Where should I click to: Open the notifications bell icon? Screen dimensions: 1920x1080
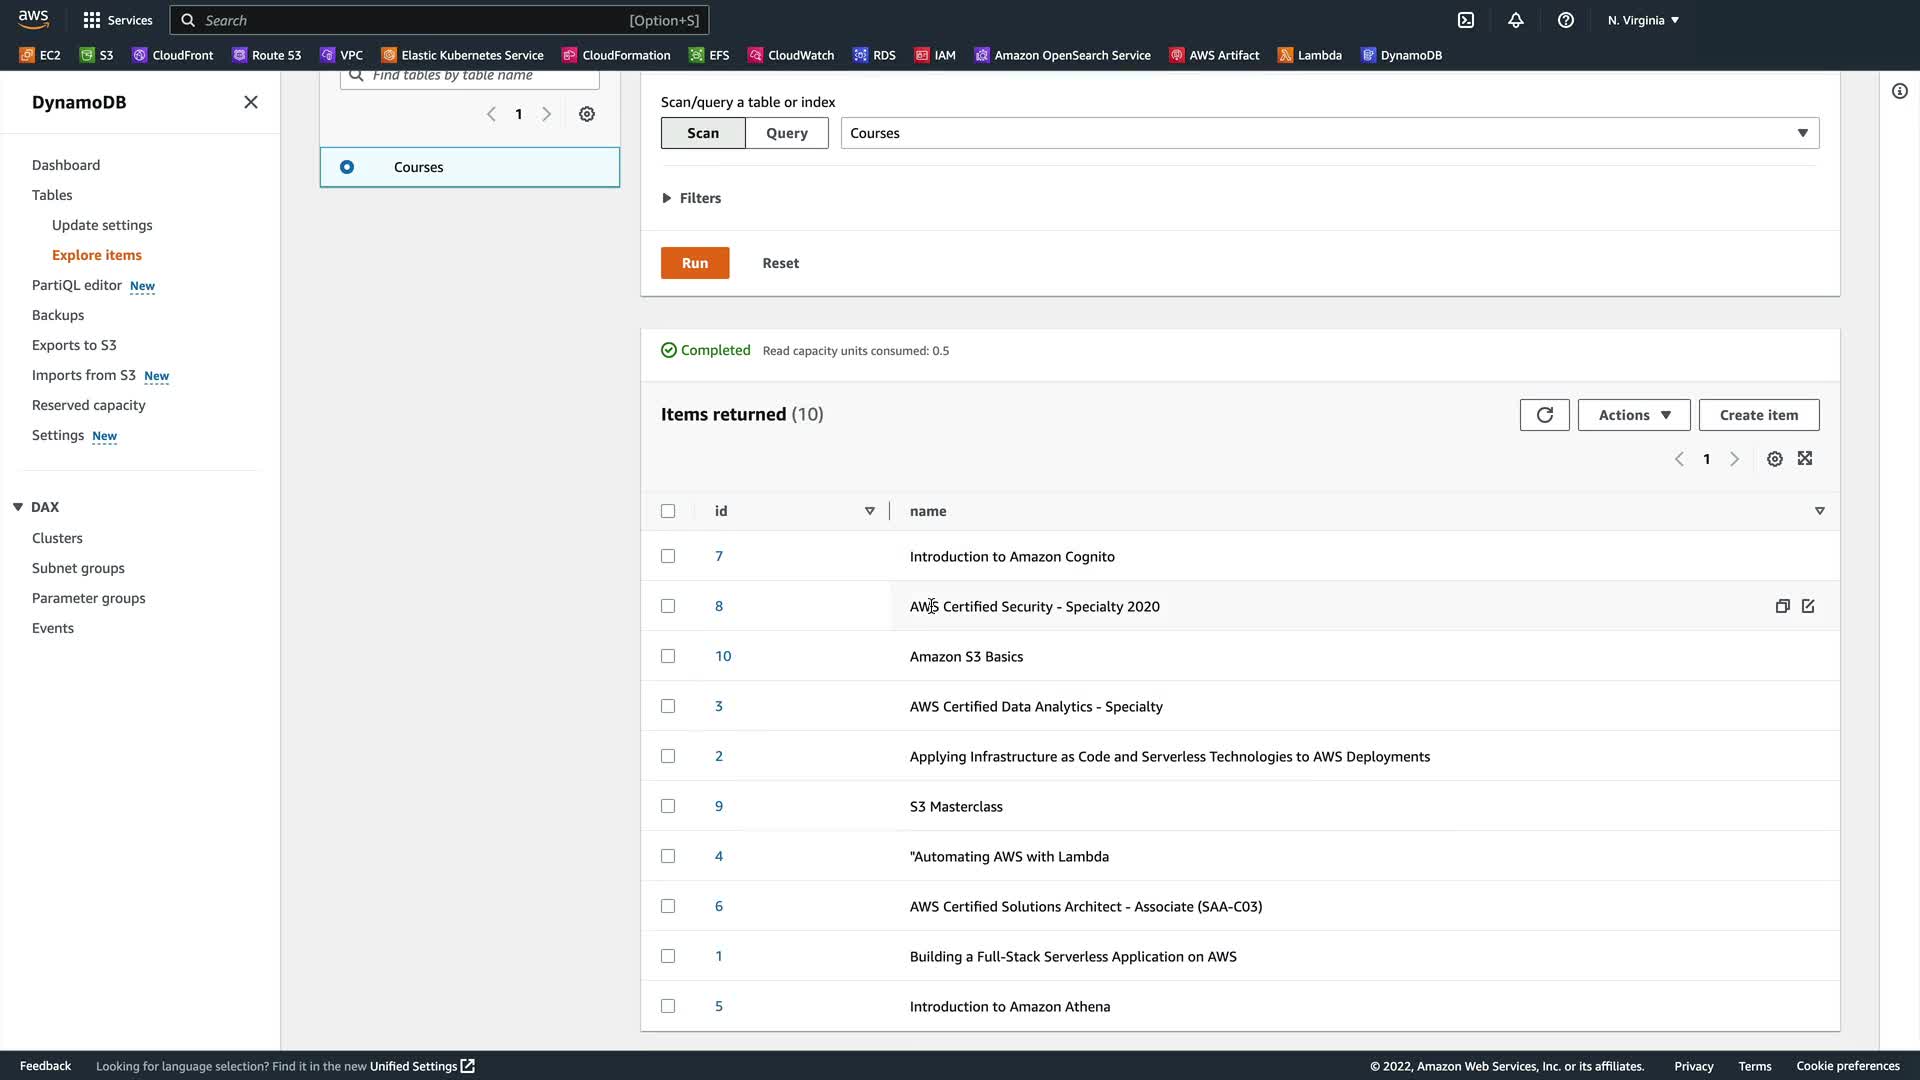pos(1516,20)
